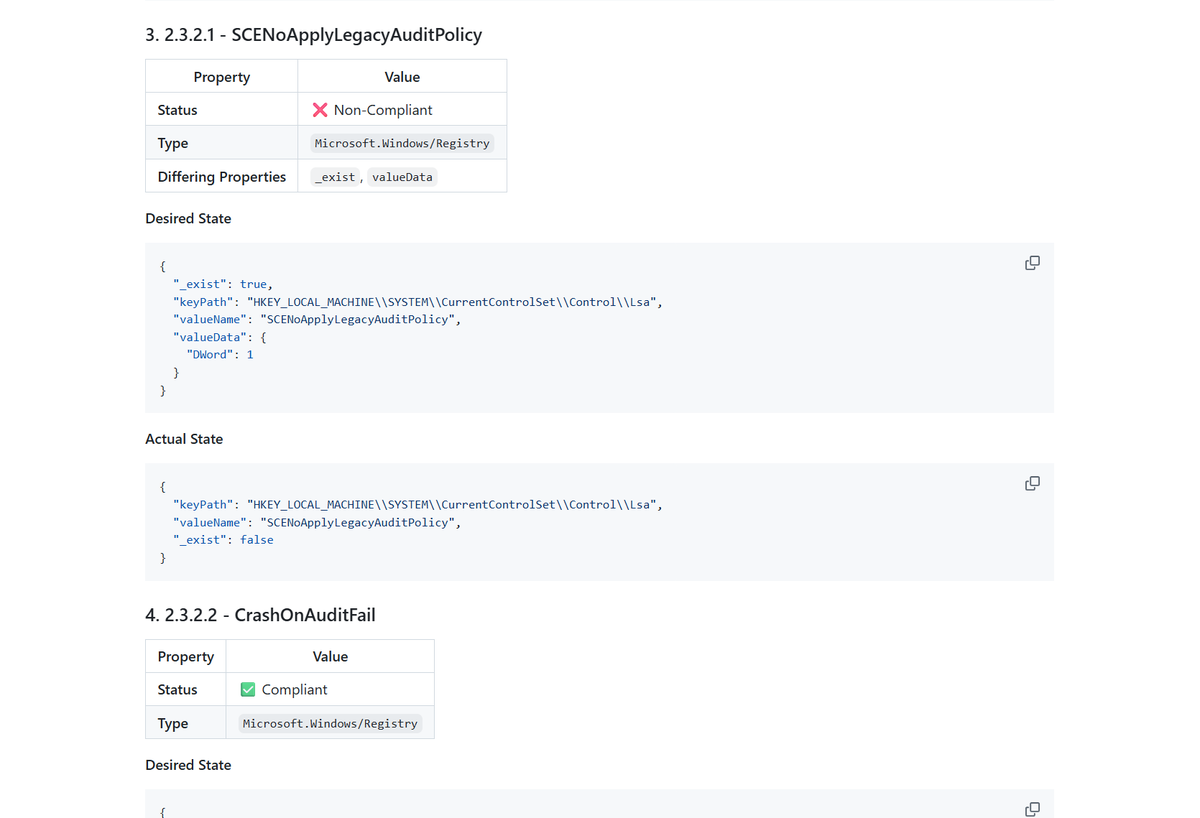This screenshot has width=1200, height=818.
Task: Select heading 4. 2.3.2.2 - CrashOnAuditFail
Action: pos(260,615)
